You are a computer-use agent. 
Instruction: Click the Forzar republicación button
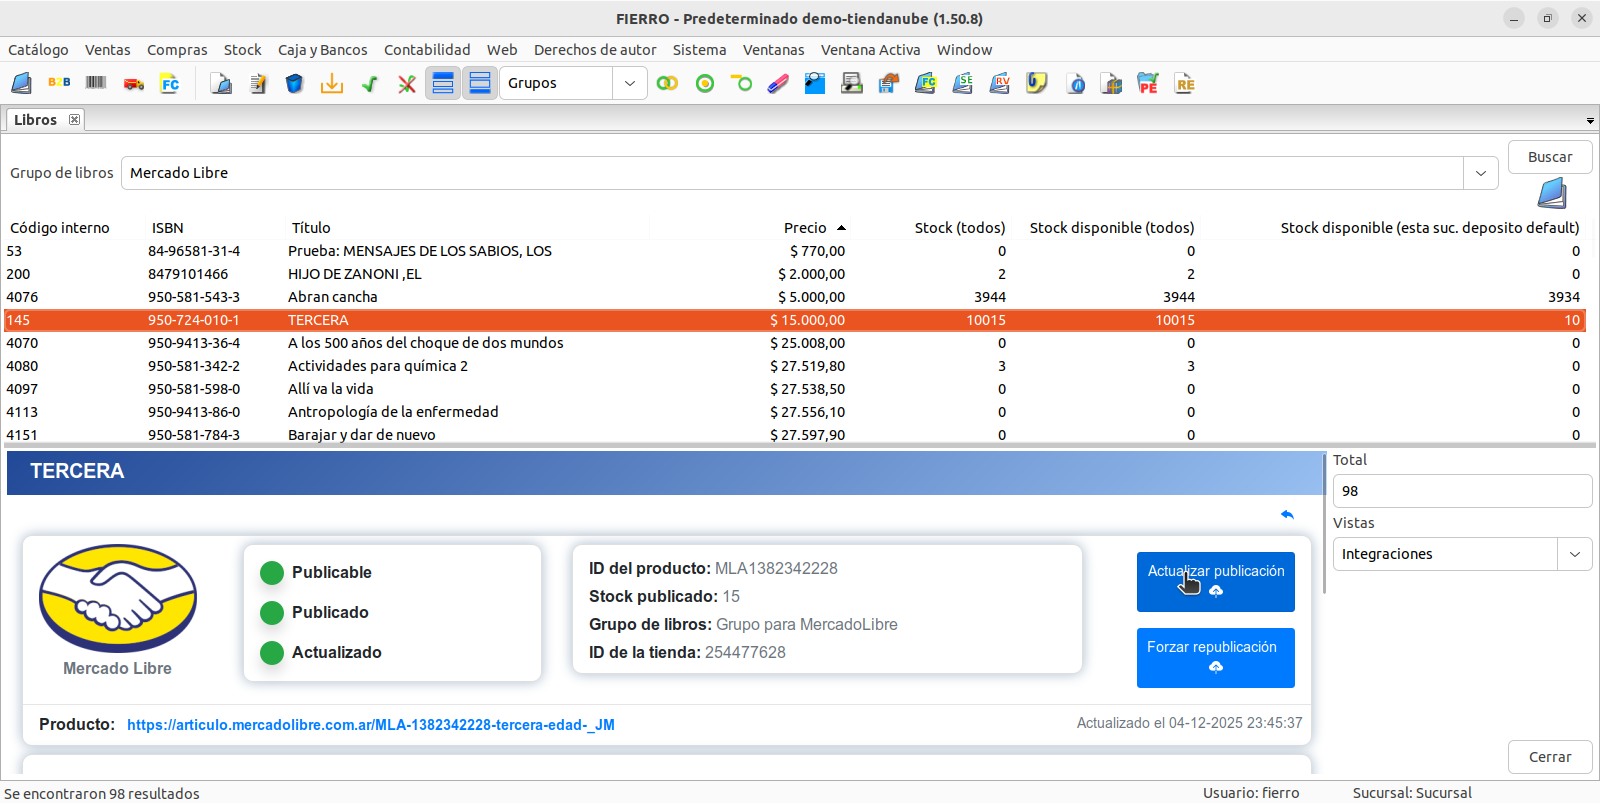pos(1215,657)
